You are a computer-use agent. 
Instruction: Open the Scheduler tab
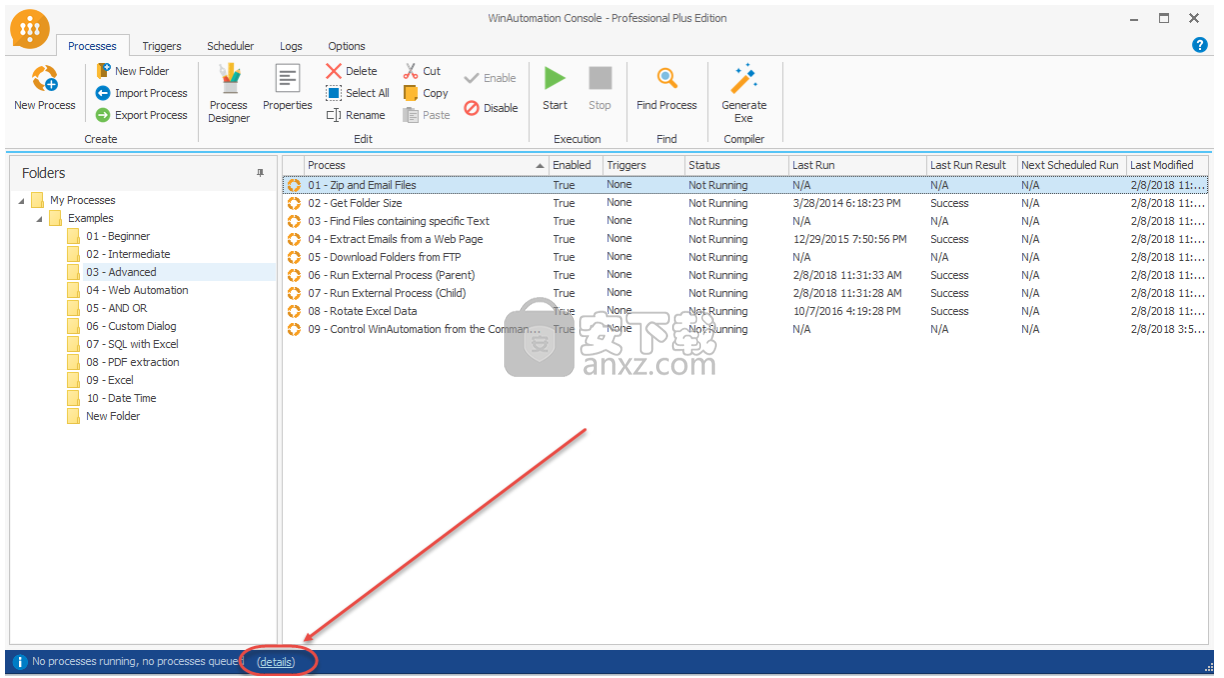point(230,46)
